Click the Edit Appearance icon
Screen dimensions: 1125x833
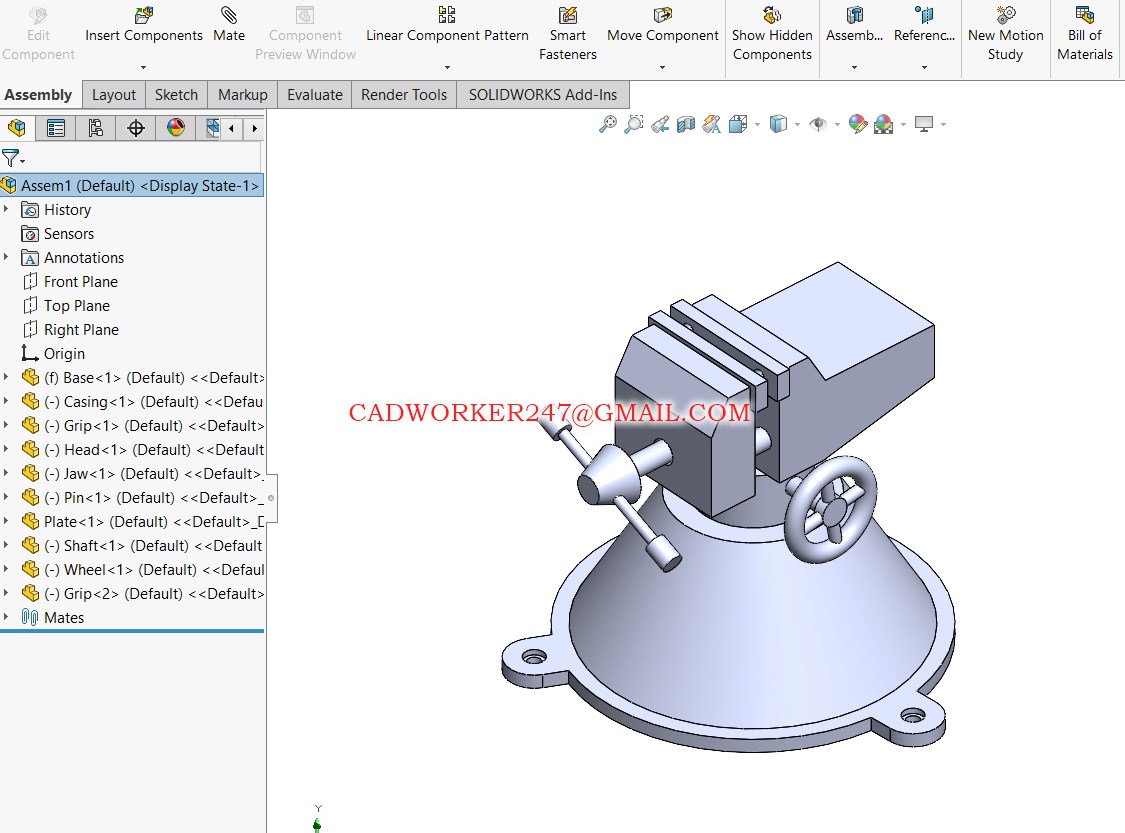[857, 124]
